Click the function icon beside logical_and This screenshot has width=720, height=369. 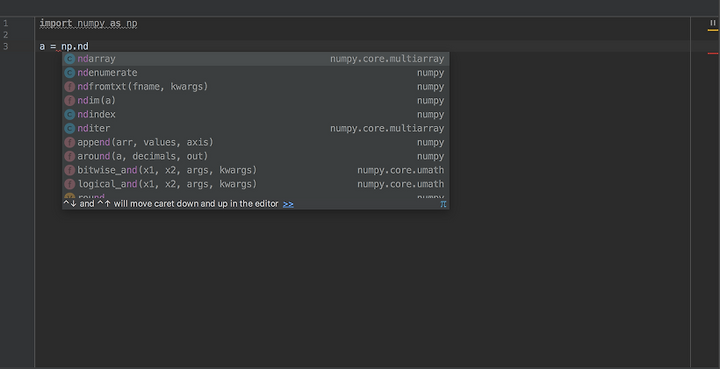tap(70, 184)
